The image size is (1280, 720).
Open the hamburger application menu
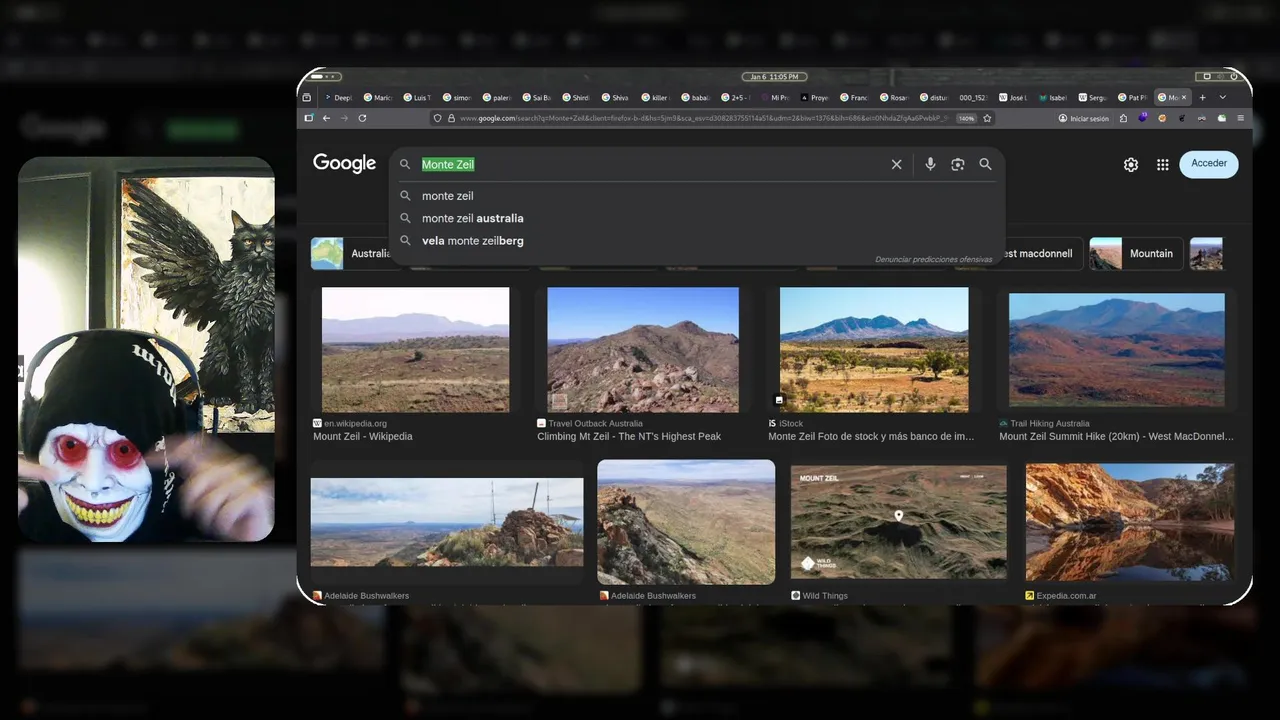point(1241,118)
